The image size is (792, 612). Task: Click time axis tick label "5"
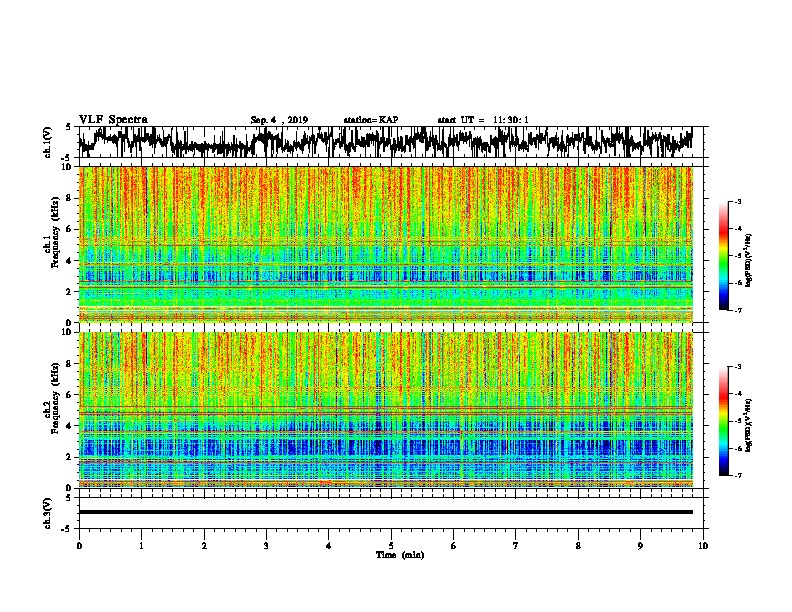pyautogui.click(x=391, y=546)
